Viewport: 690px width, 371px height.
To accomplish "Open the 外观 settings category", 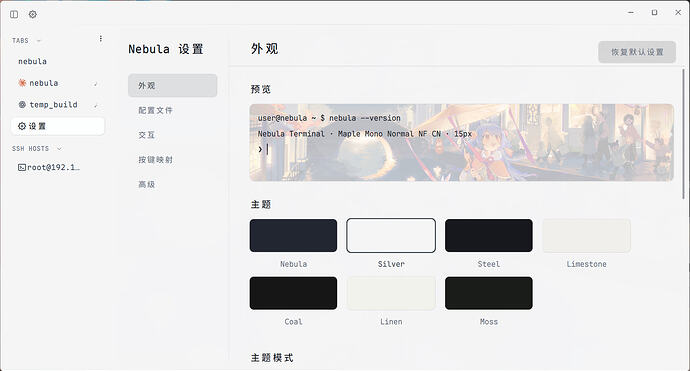I will (172, 85).
